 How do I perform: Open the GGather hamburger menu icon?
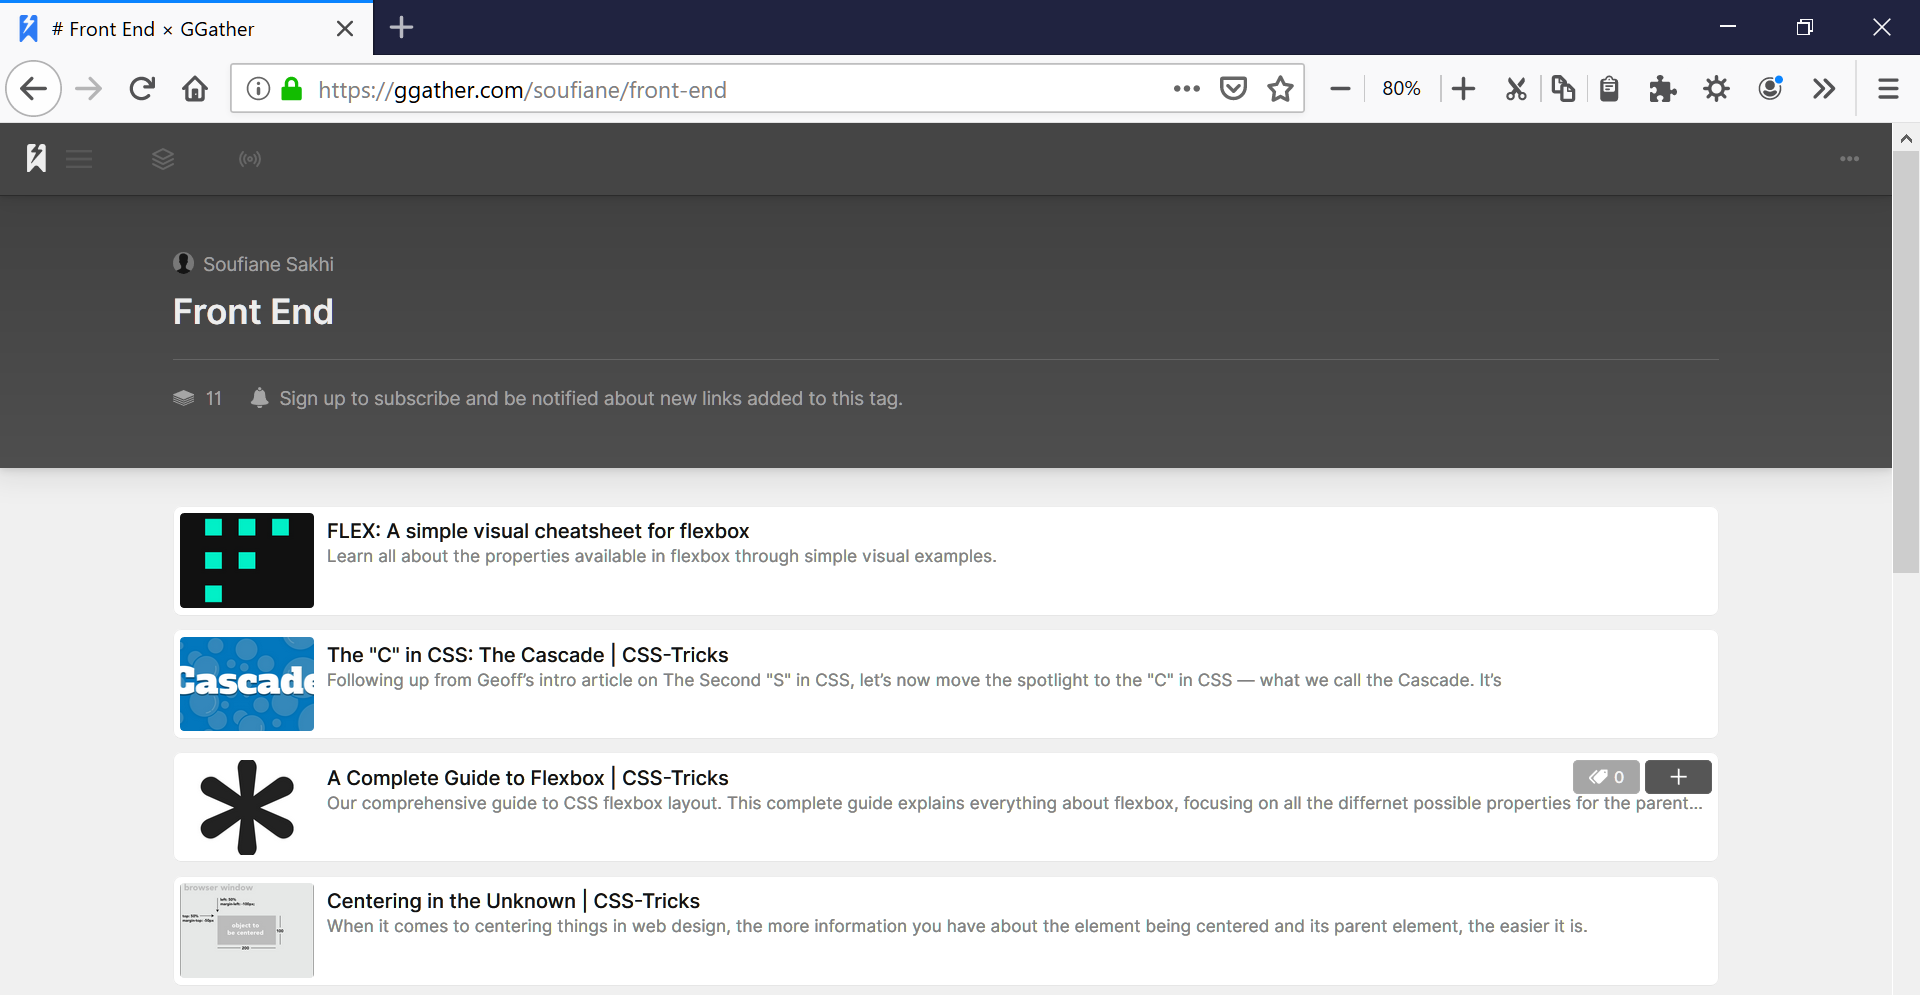point(79,159)
